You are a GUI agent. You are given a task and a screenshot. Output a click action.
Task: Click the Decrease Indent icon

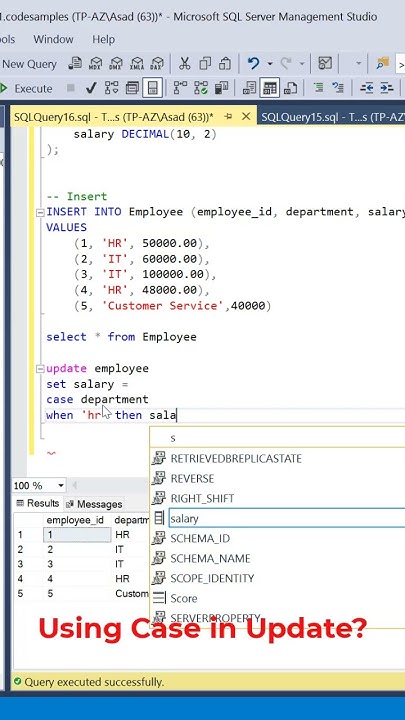[366, 88]
